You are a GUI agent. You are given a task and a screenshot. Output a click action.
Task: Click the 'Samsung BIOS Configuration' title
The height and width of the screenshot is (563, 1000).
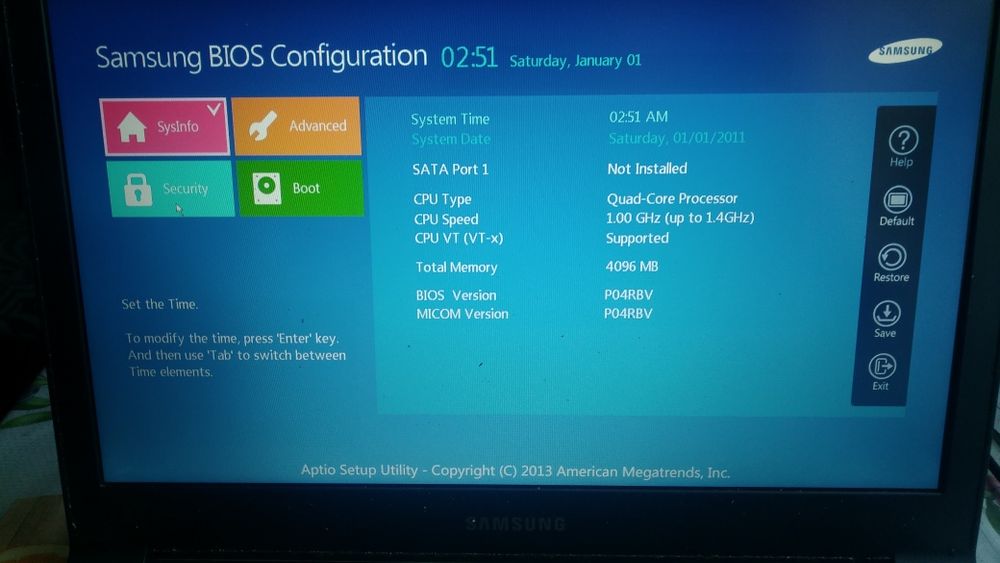(x=261, y=57)
